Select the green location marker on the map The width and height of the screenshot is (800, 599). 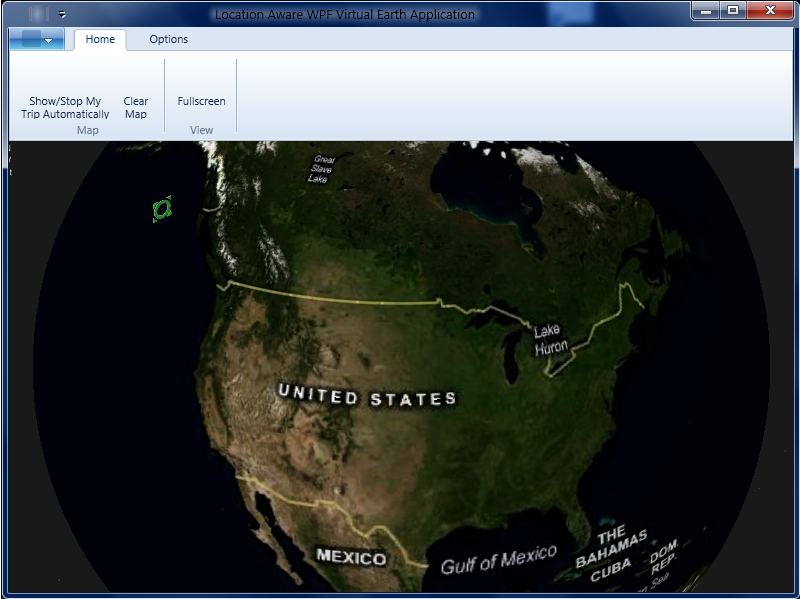162,209
